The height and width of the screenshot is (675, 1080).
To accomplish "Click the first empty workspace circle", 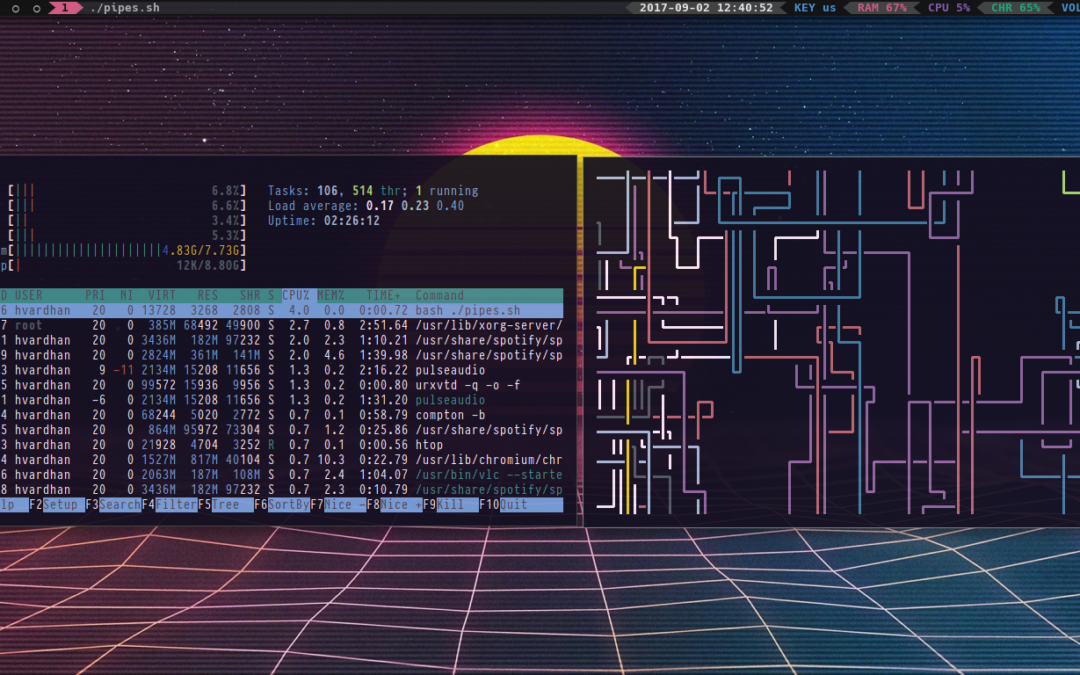I will point(15,8).
